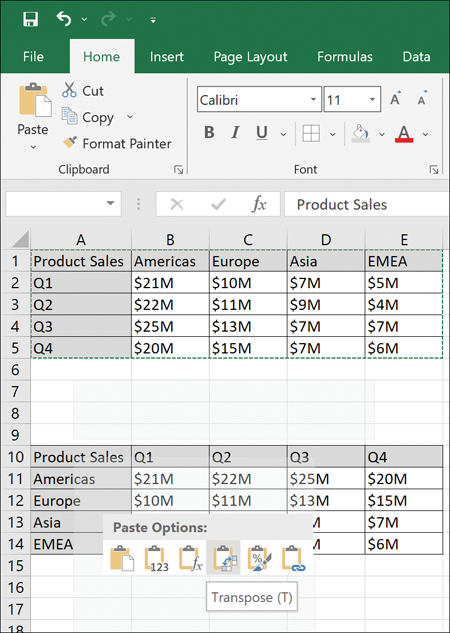Confirm entry with the checkmark
The image size is (450, 633).
[x=218, y=205]
